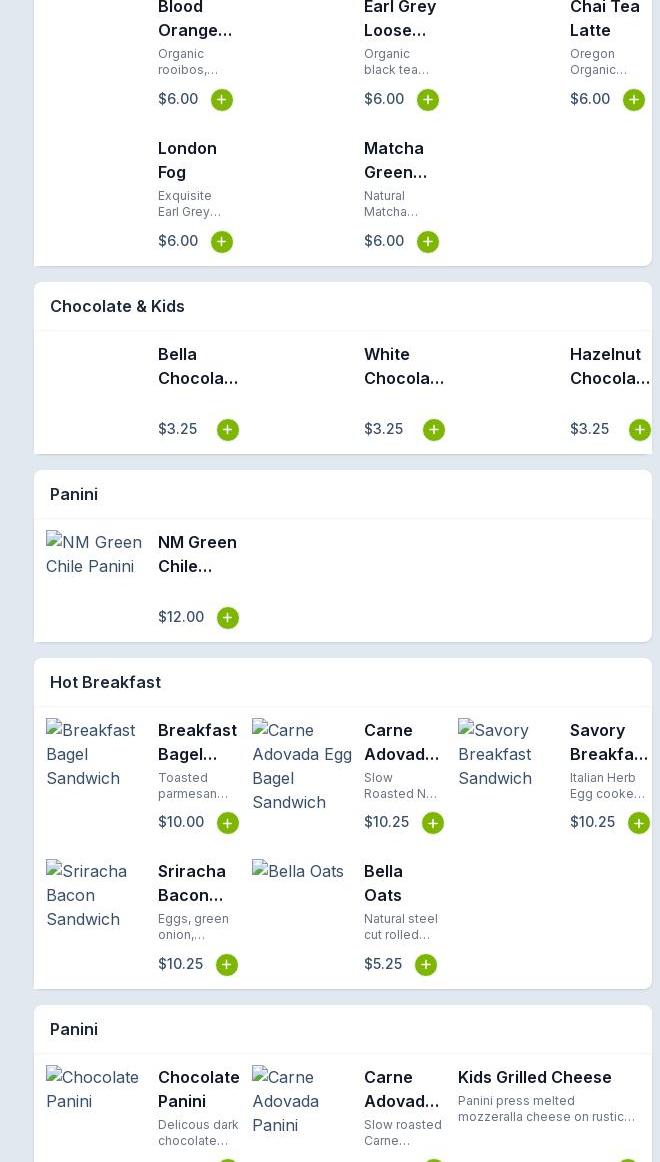Click plus for Hazelnut Chocolate
This screenshot has height=1162, width=660.
pyautogui.click(x=639, y=430)
